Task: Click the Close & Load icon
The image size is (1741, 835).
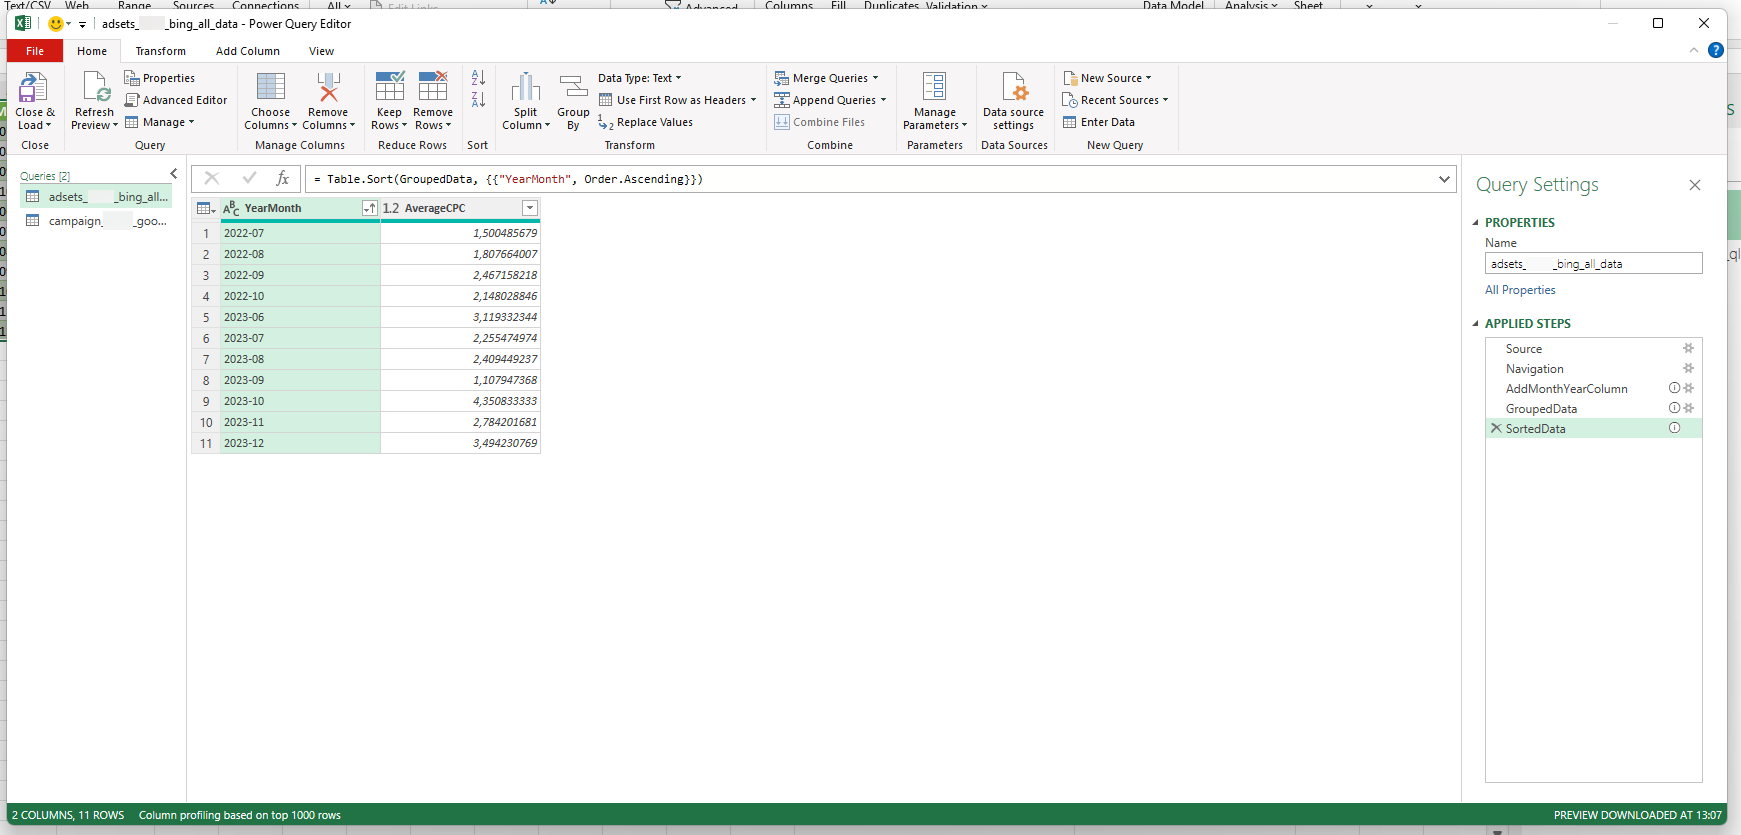Action: (33, 89)
